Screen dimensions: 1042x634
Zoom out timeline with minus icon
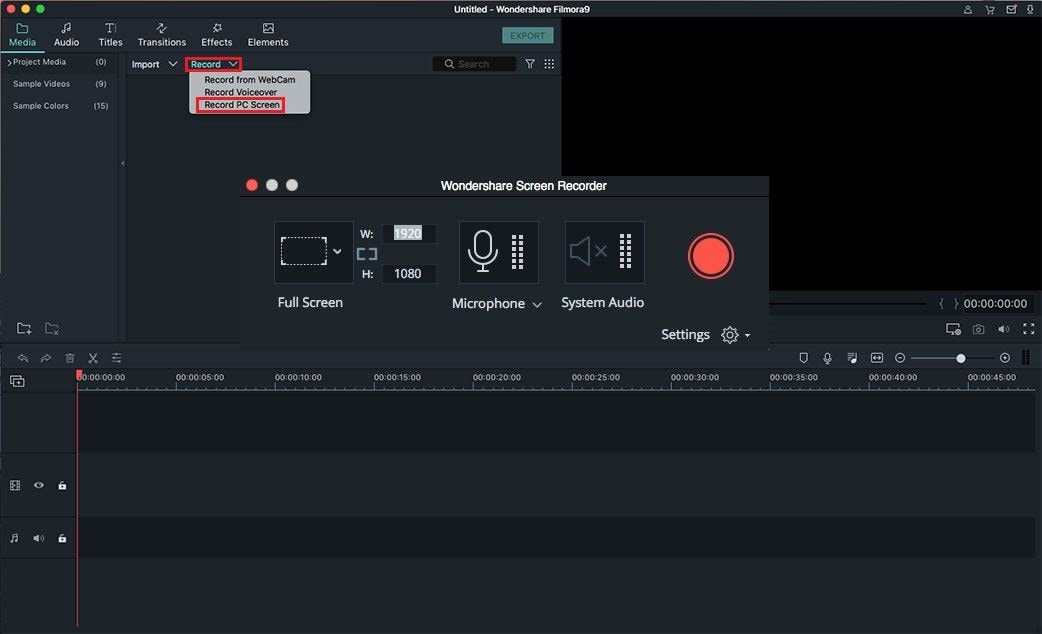pyautogui.click(x=900, y=358)
